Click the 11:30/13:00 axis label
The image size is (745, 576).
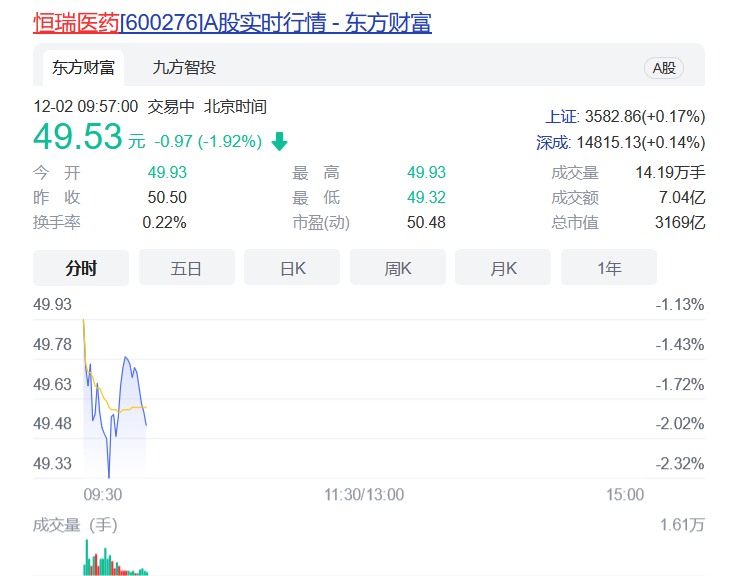click(x=364, y=494)
